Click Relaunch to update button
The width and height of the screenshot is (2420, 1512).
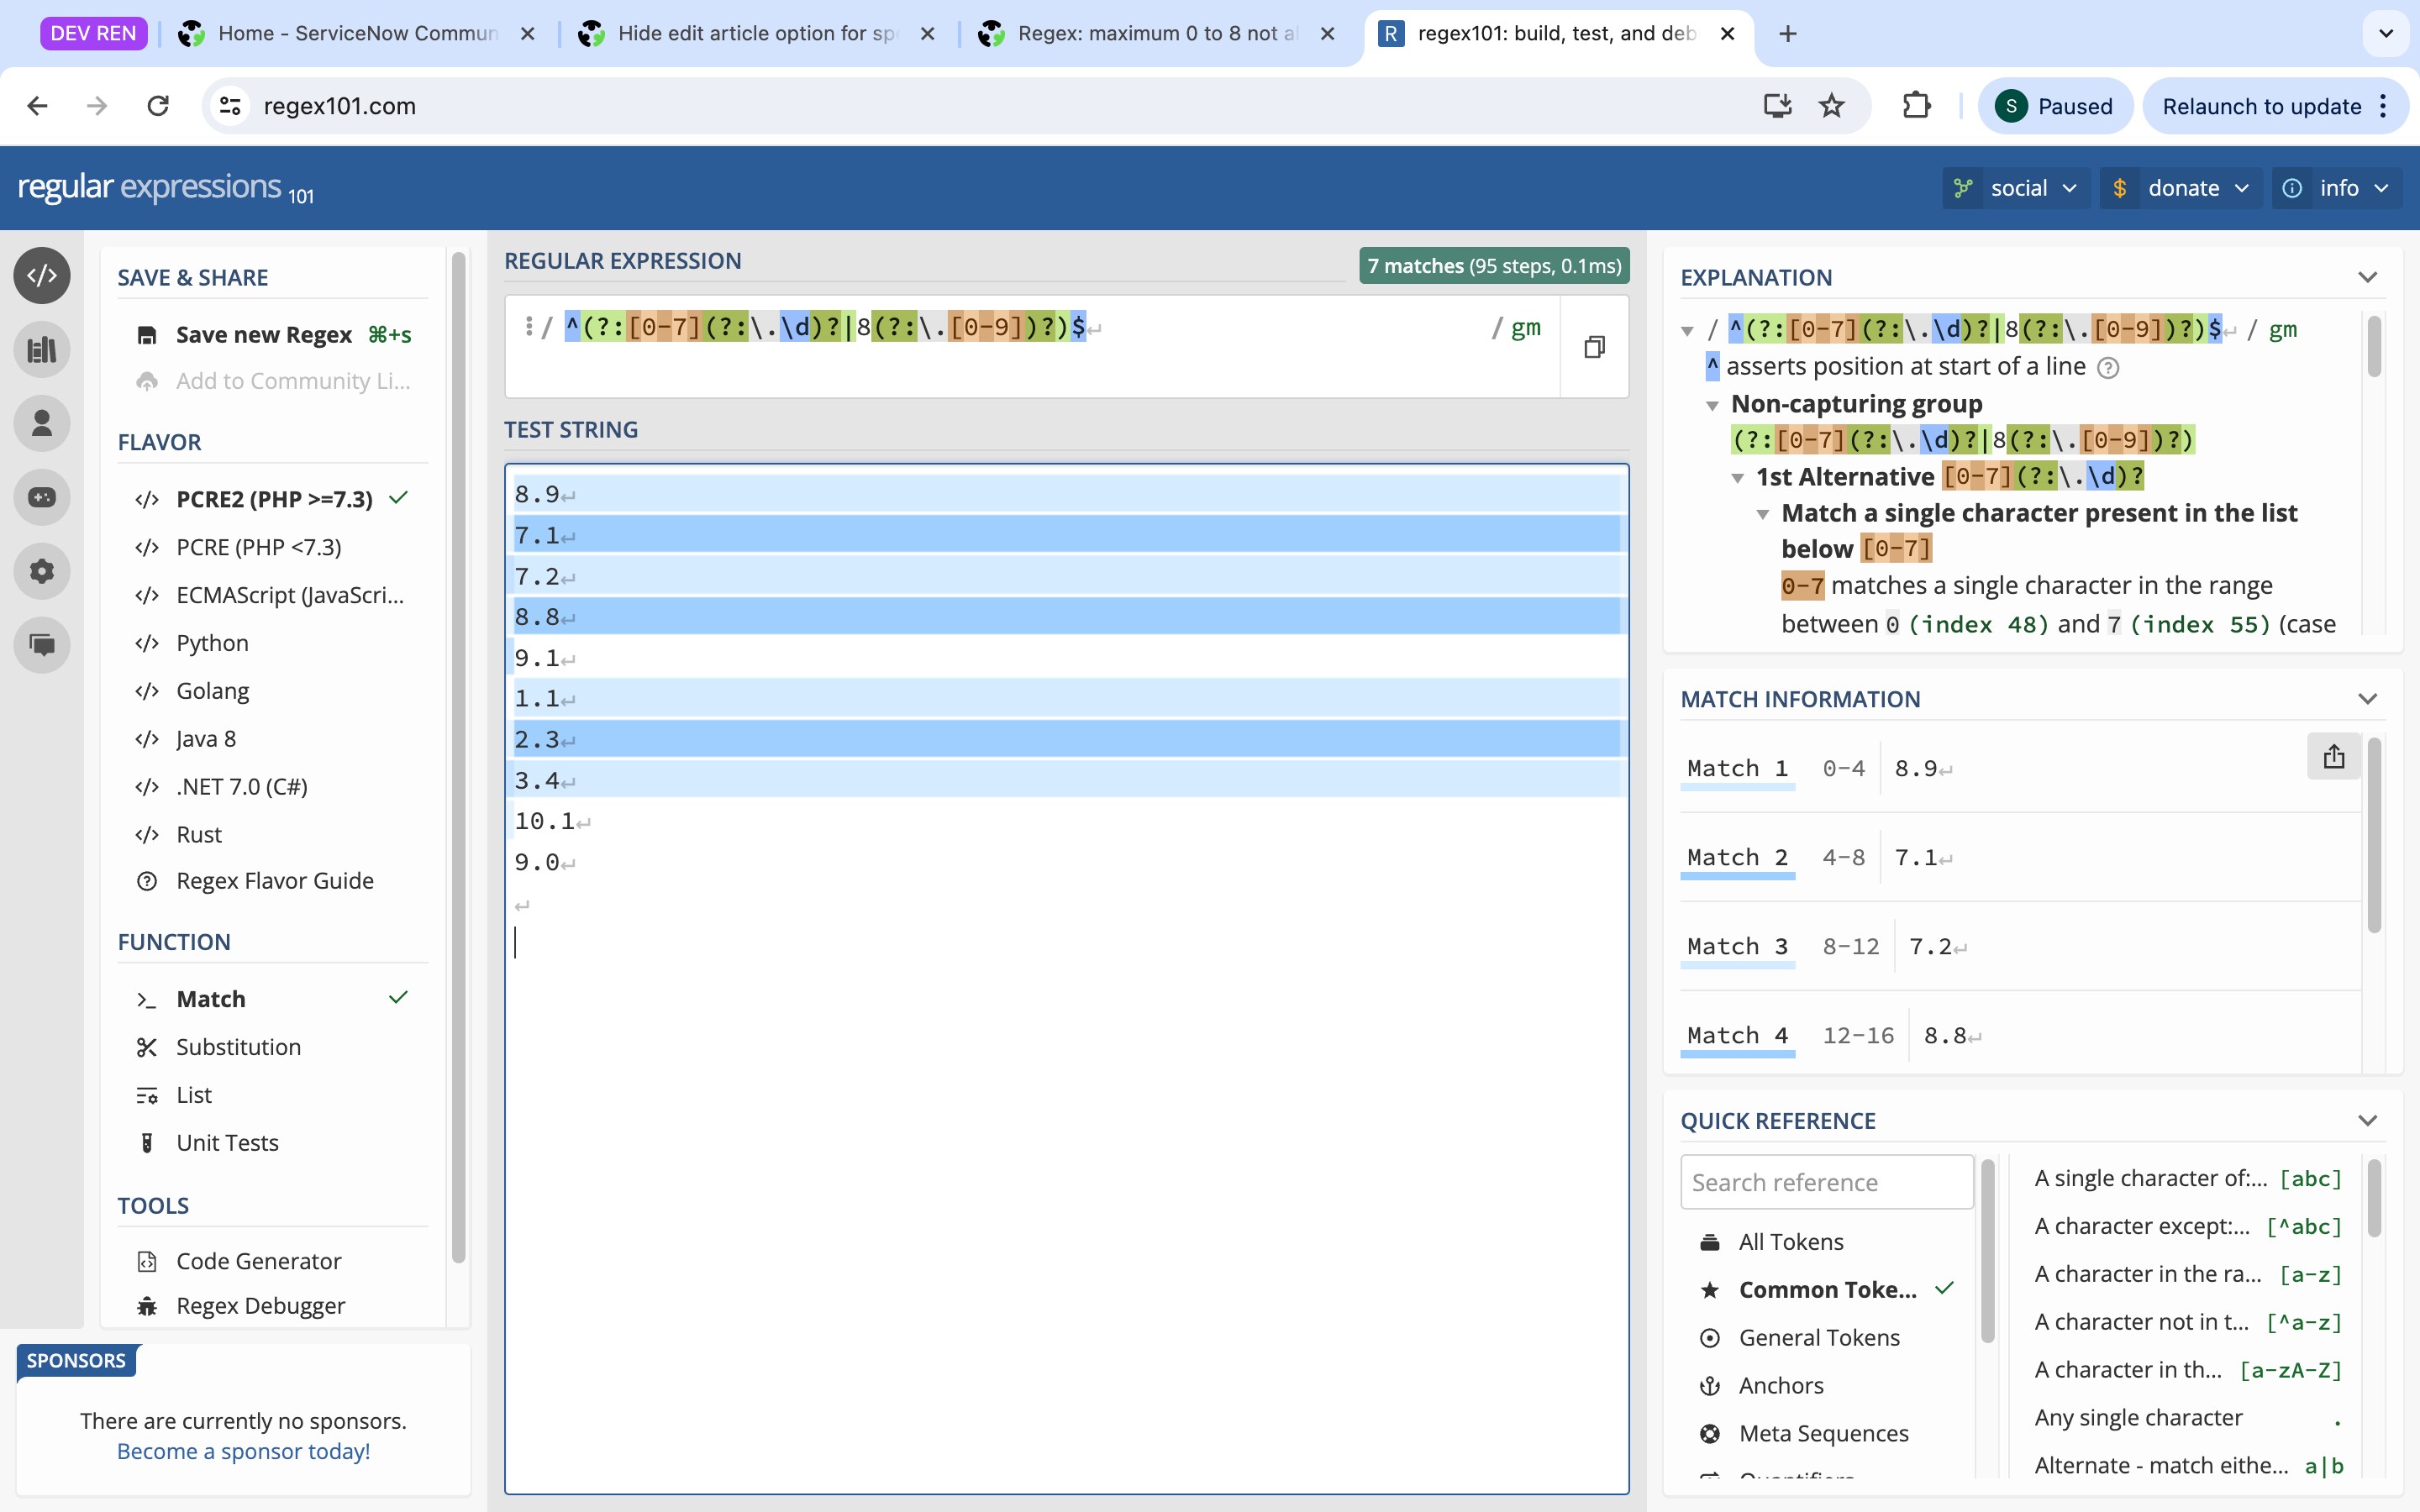tap(2274, 106)
